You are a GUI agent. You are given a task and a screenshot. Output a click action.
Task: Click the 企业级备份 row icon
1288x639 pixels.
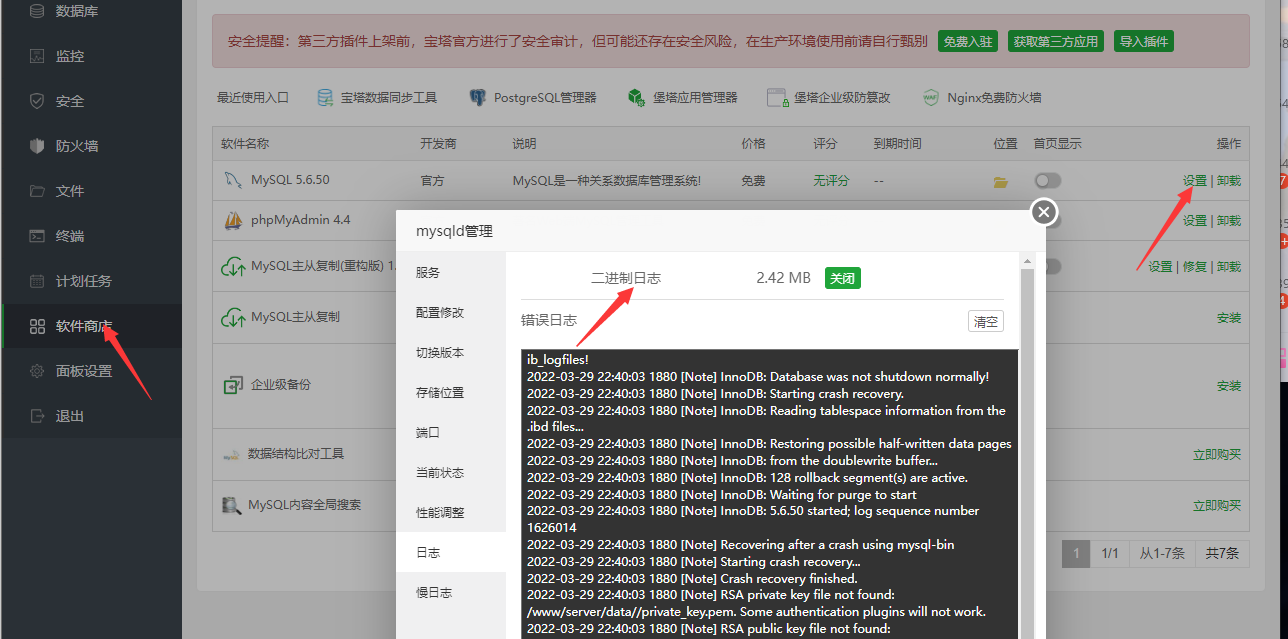point(233,385)
